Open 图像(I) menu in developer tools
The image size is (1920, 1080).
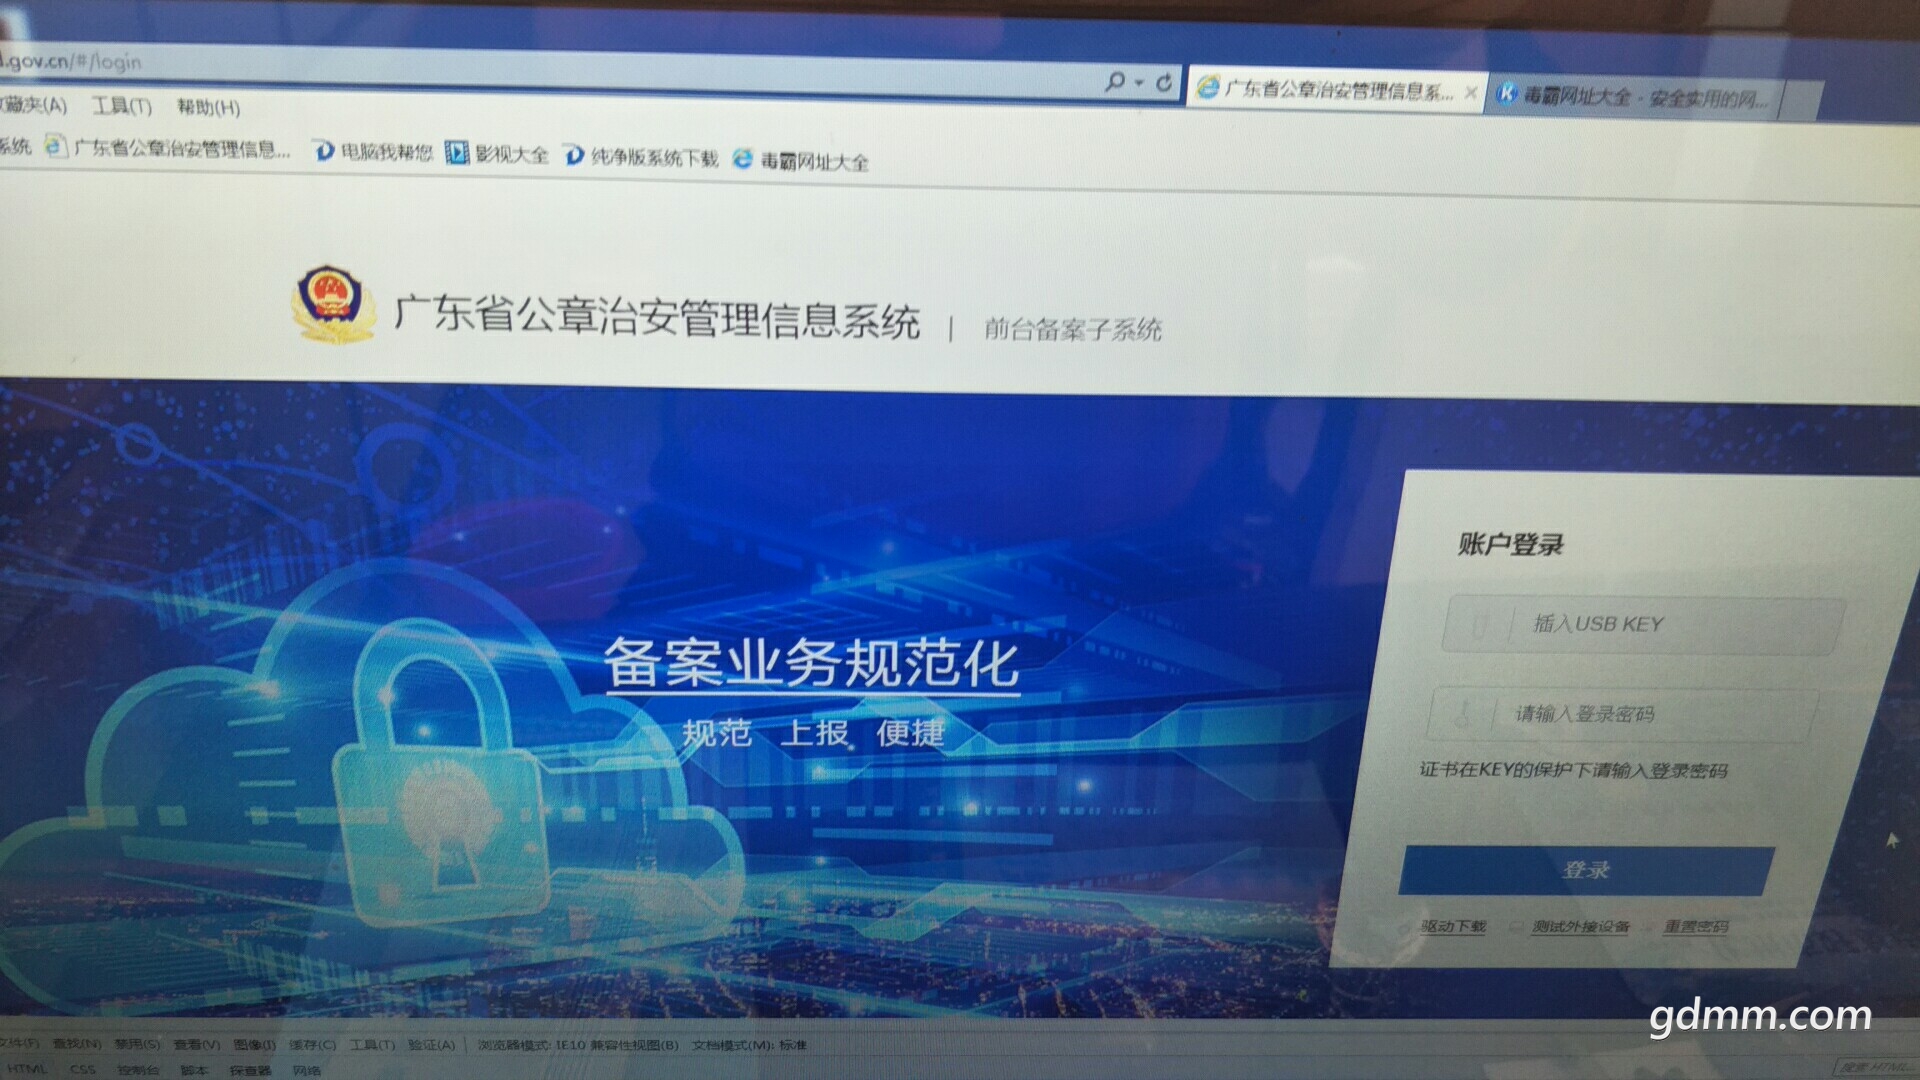point(255,1045)
